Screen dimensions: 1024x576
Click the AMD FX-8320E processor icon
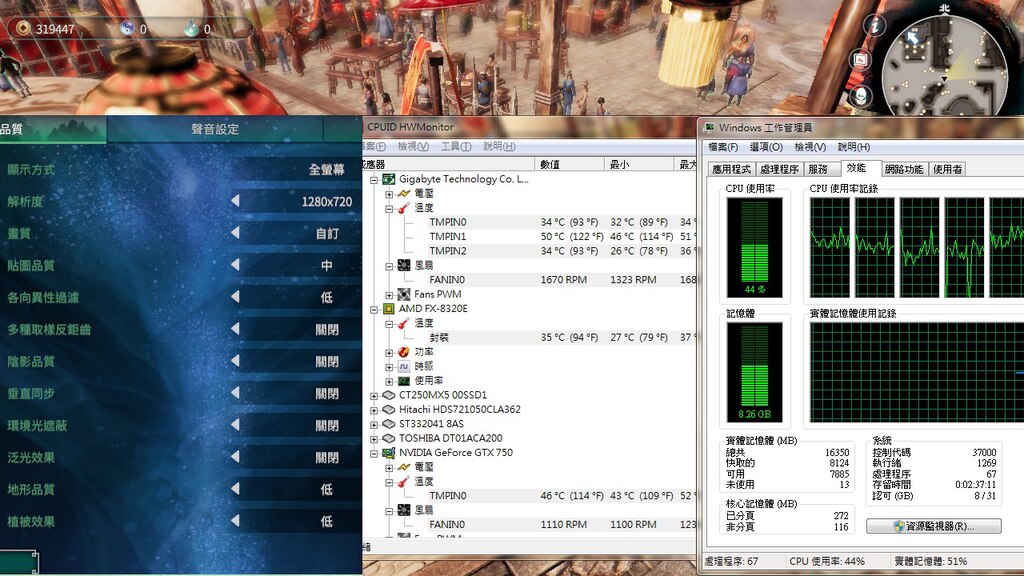tap(389, 308)
